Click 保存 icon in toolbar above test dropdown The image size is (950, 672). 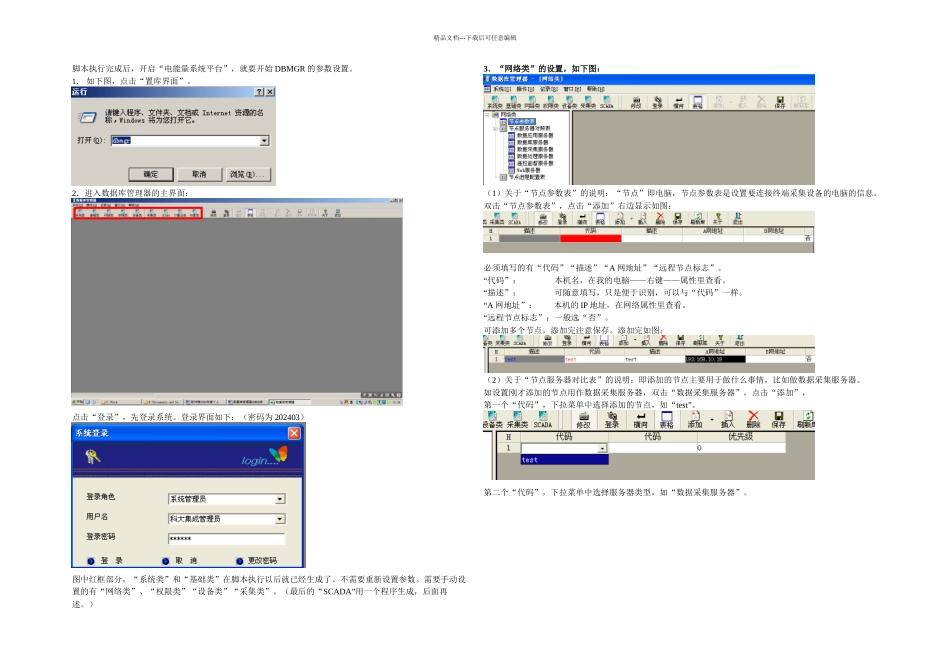point(779,420)
